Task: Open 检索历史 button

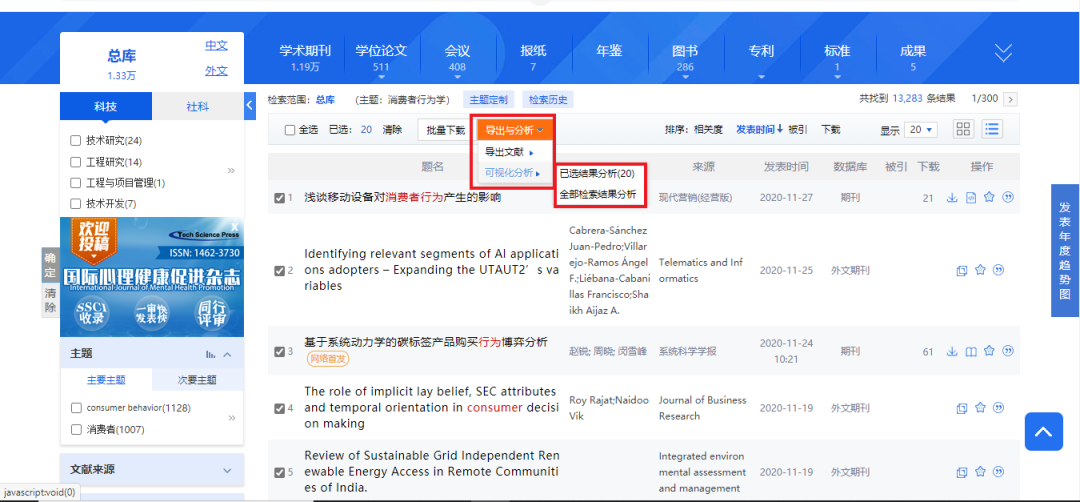Action: tap(548, 99)
